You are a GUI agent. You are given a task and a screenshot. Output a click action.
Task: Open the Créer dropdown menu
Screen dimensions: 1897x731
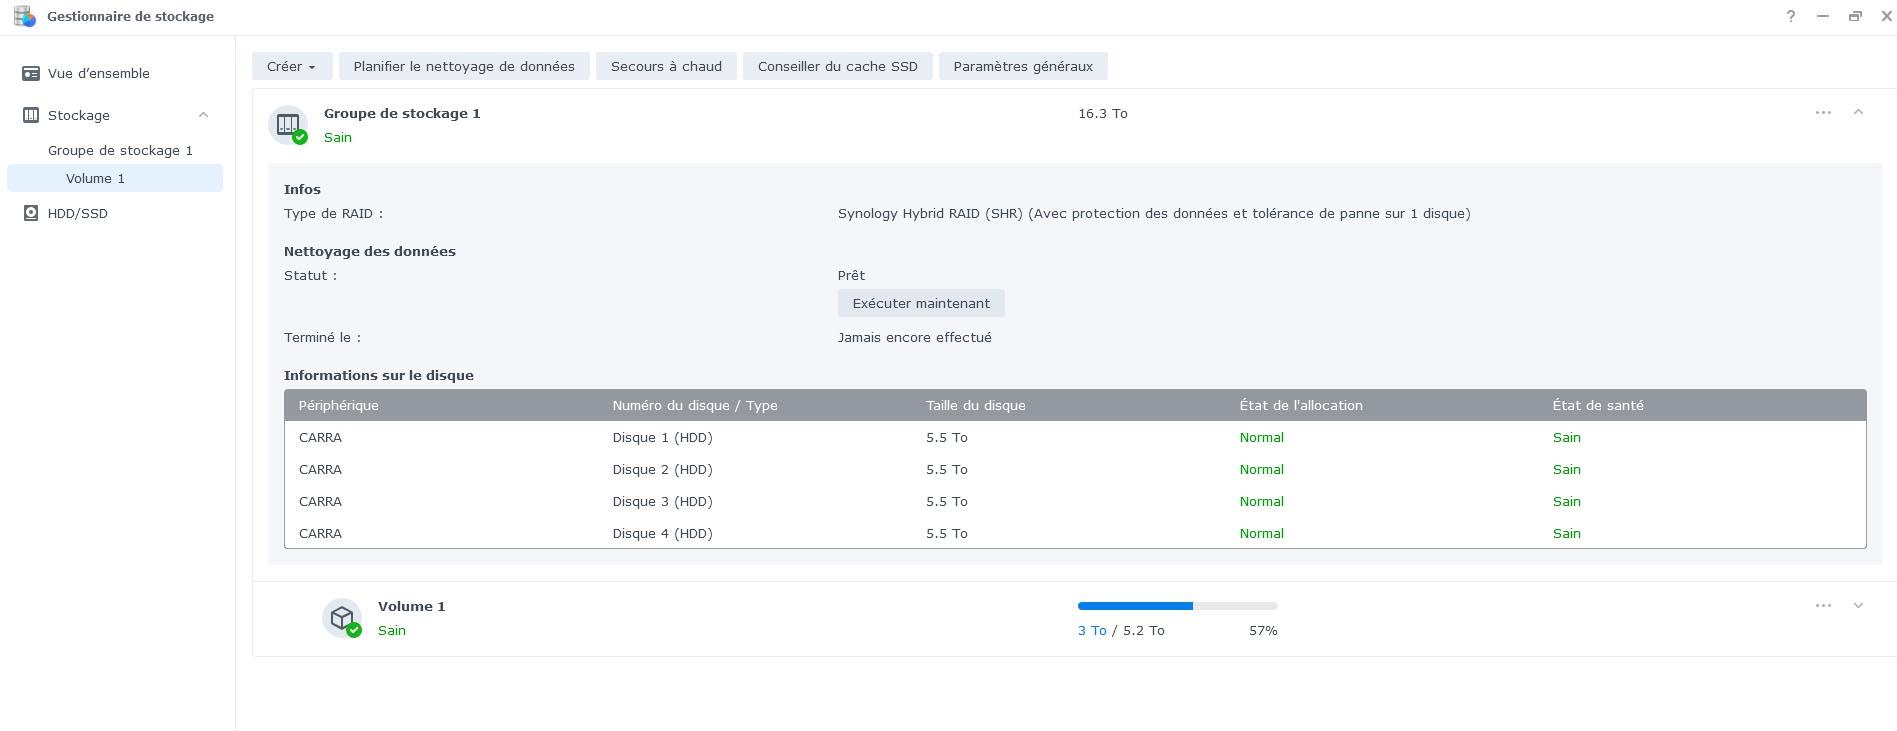[x=291, y=66]
